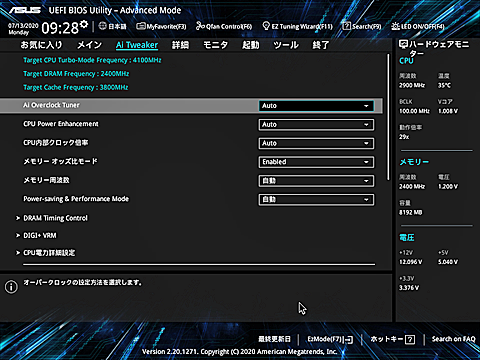
Task: Open メモリー周波数 dropdown
Action: pos(316,181)
